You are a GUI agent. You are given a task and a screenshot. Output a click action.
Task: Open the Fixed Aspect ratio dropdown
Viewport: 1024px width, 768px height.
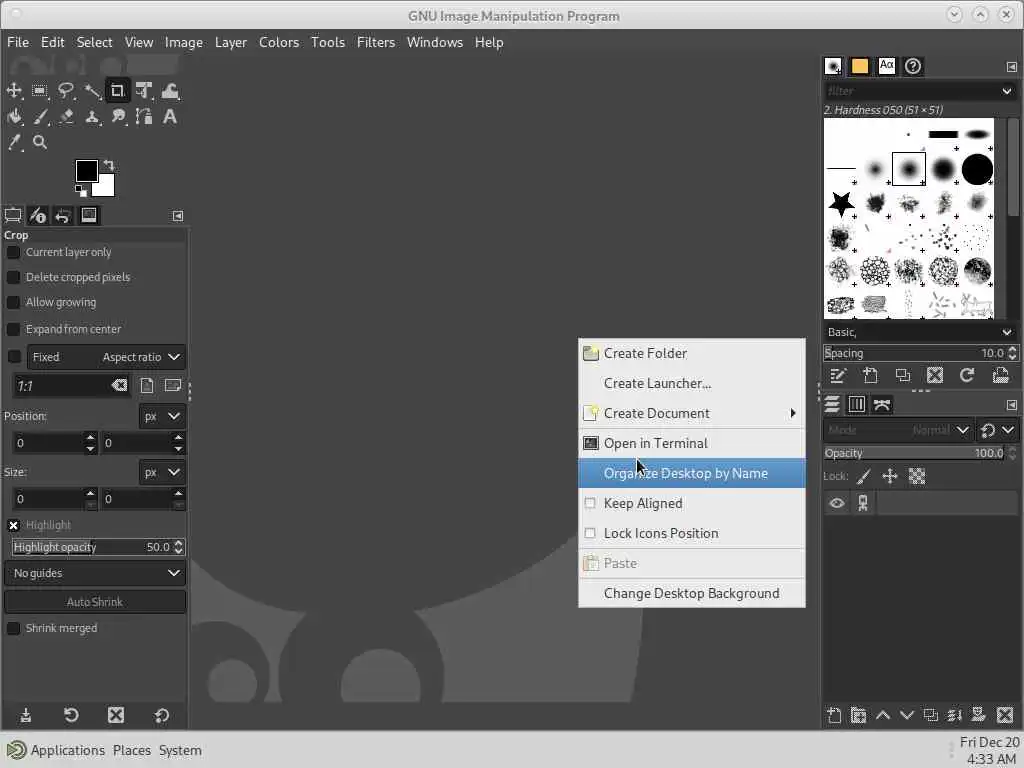[106, 357]
